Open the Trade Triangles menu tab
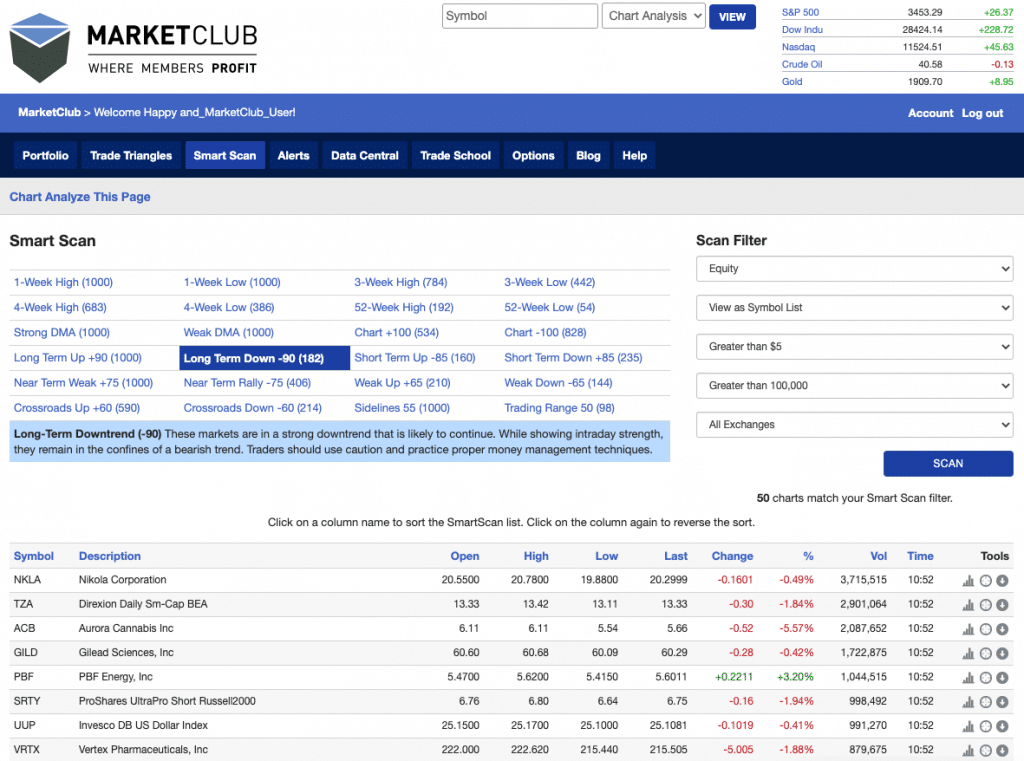Screen dimensions: 1024x761 tap(131, 156)
